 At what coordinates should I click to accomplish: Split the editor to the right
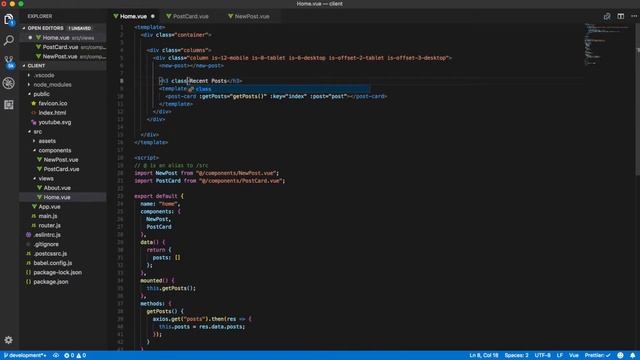(x=620, y=16)
